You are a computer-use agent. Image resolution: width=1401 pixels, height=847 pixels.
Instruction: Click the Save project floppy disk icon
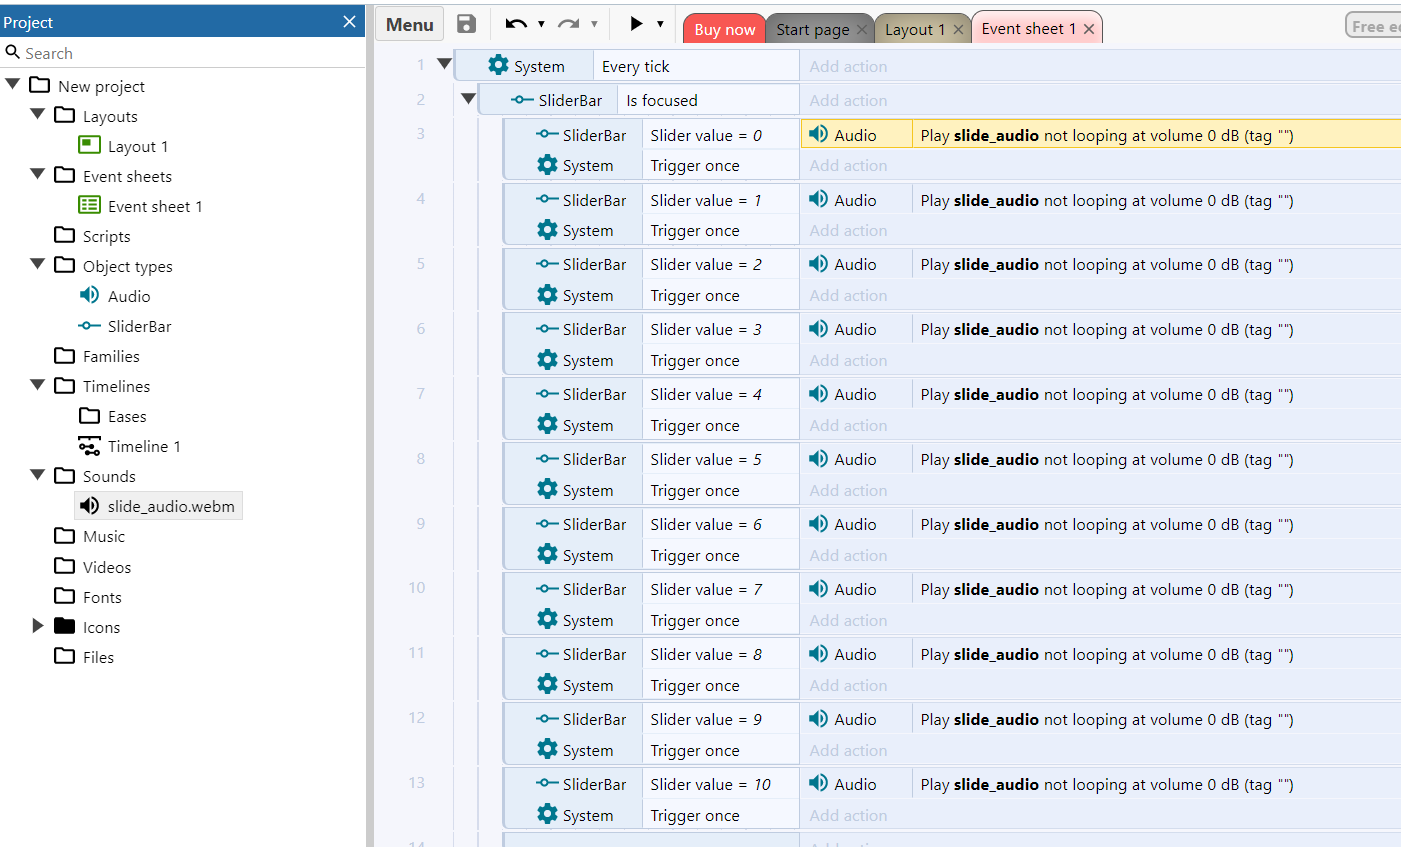tap(466, 24)
